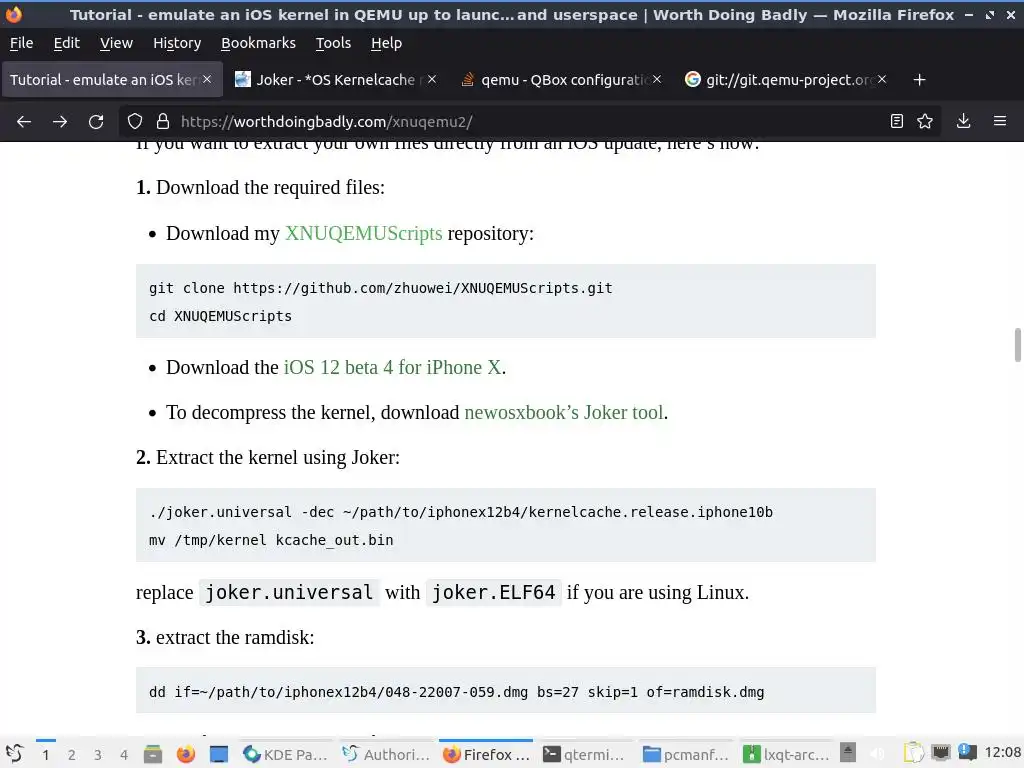The height and width of the screenshot is (768, 1024).
Task: Switch to qemu QBox configuration tab
Action: (x=560, y=80)
